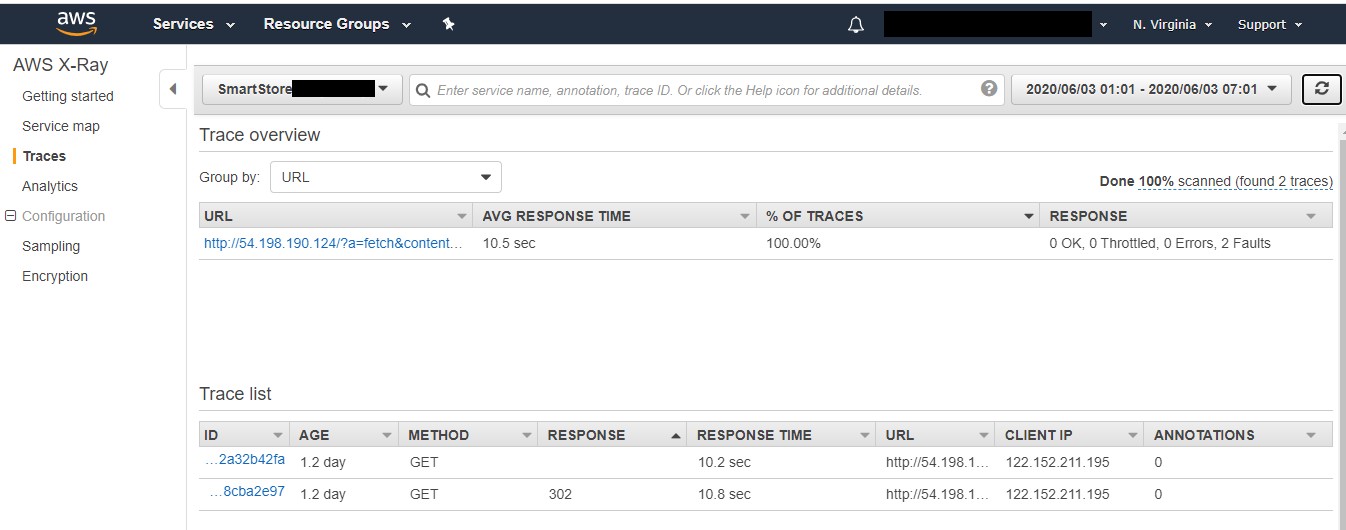Open the 54.198.190.124 URL group link
Screen dimensions: 1346x530
pos(334,243)
